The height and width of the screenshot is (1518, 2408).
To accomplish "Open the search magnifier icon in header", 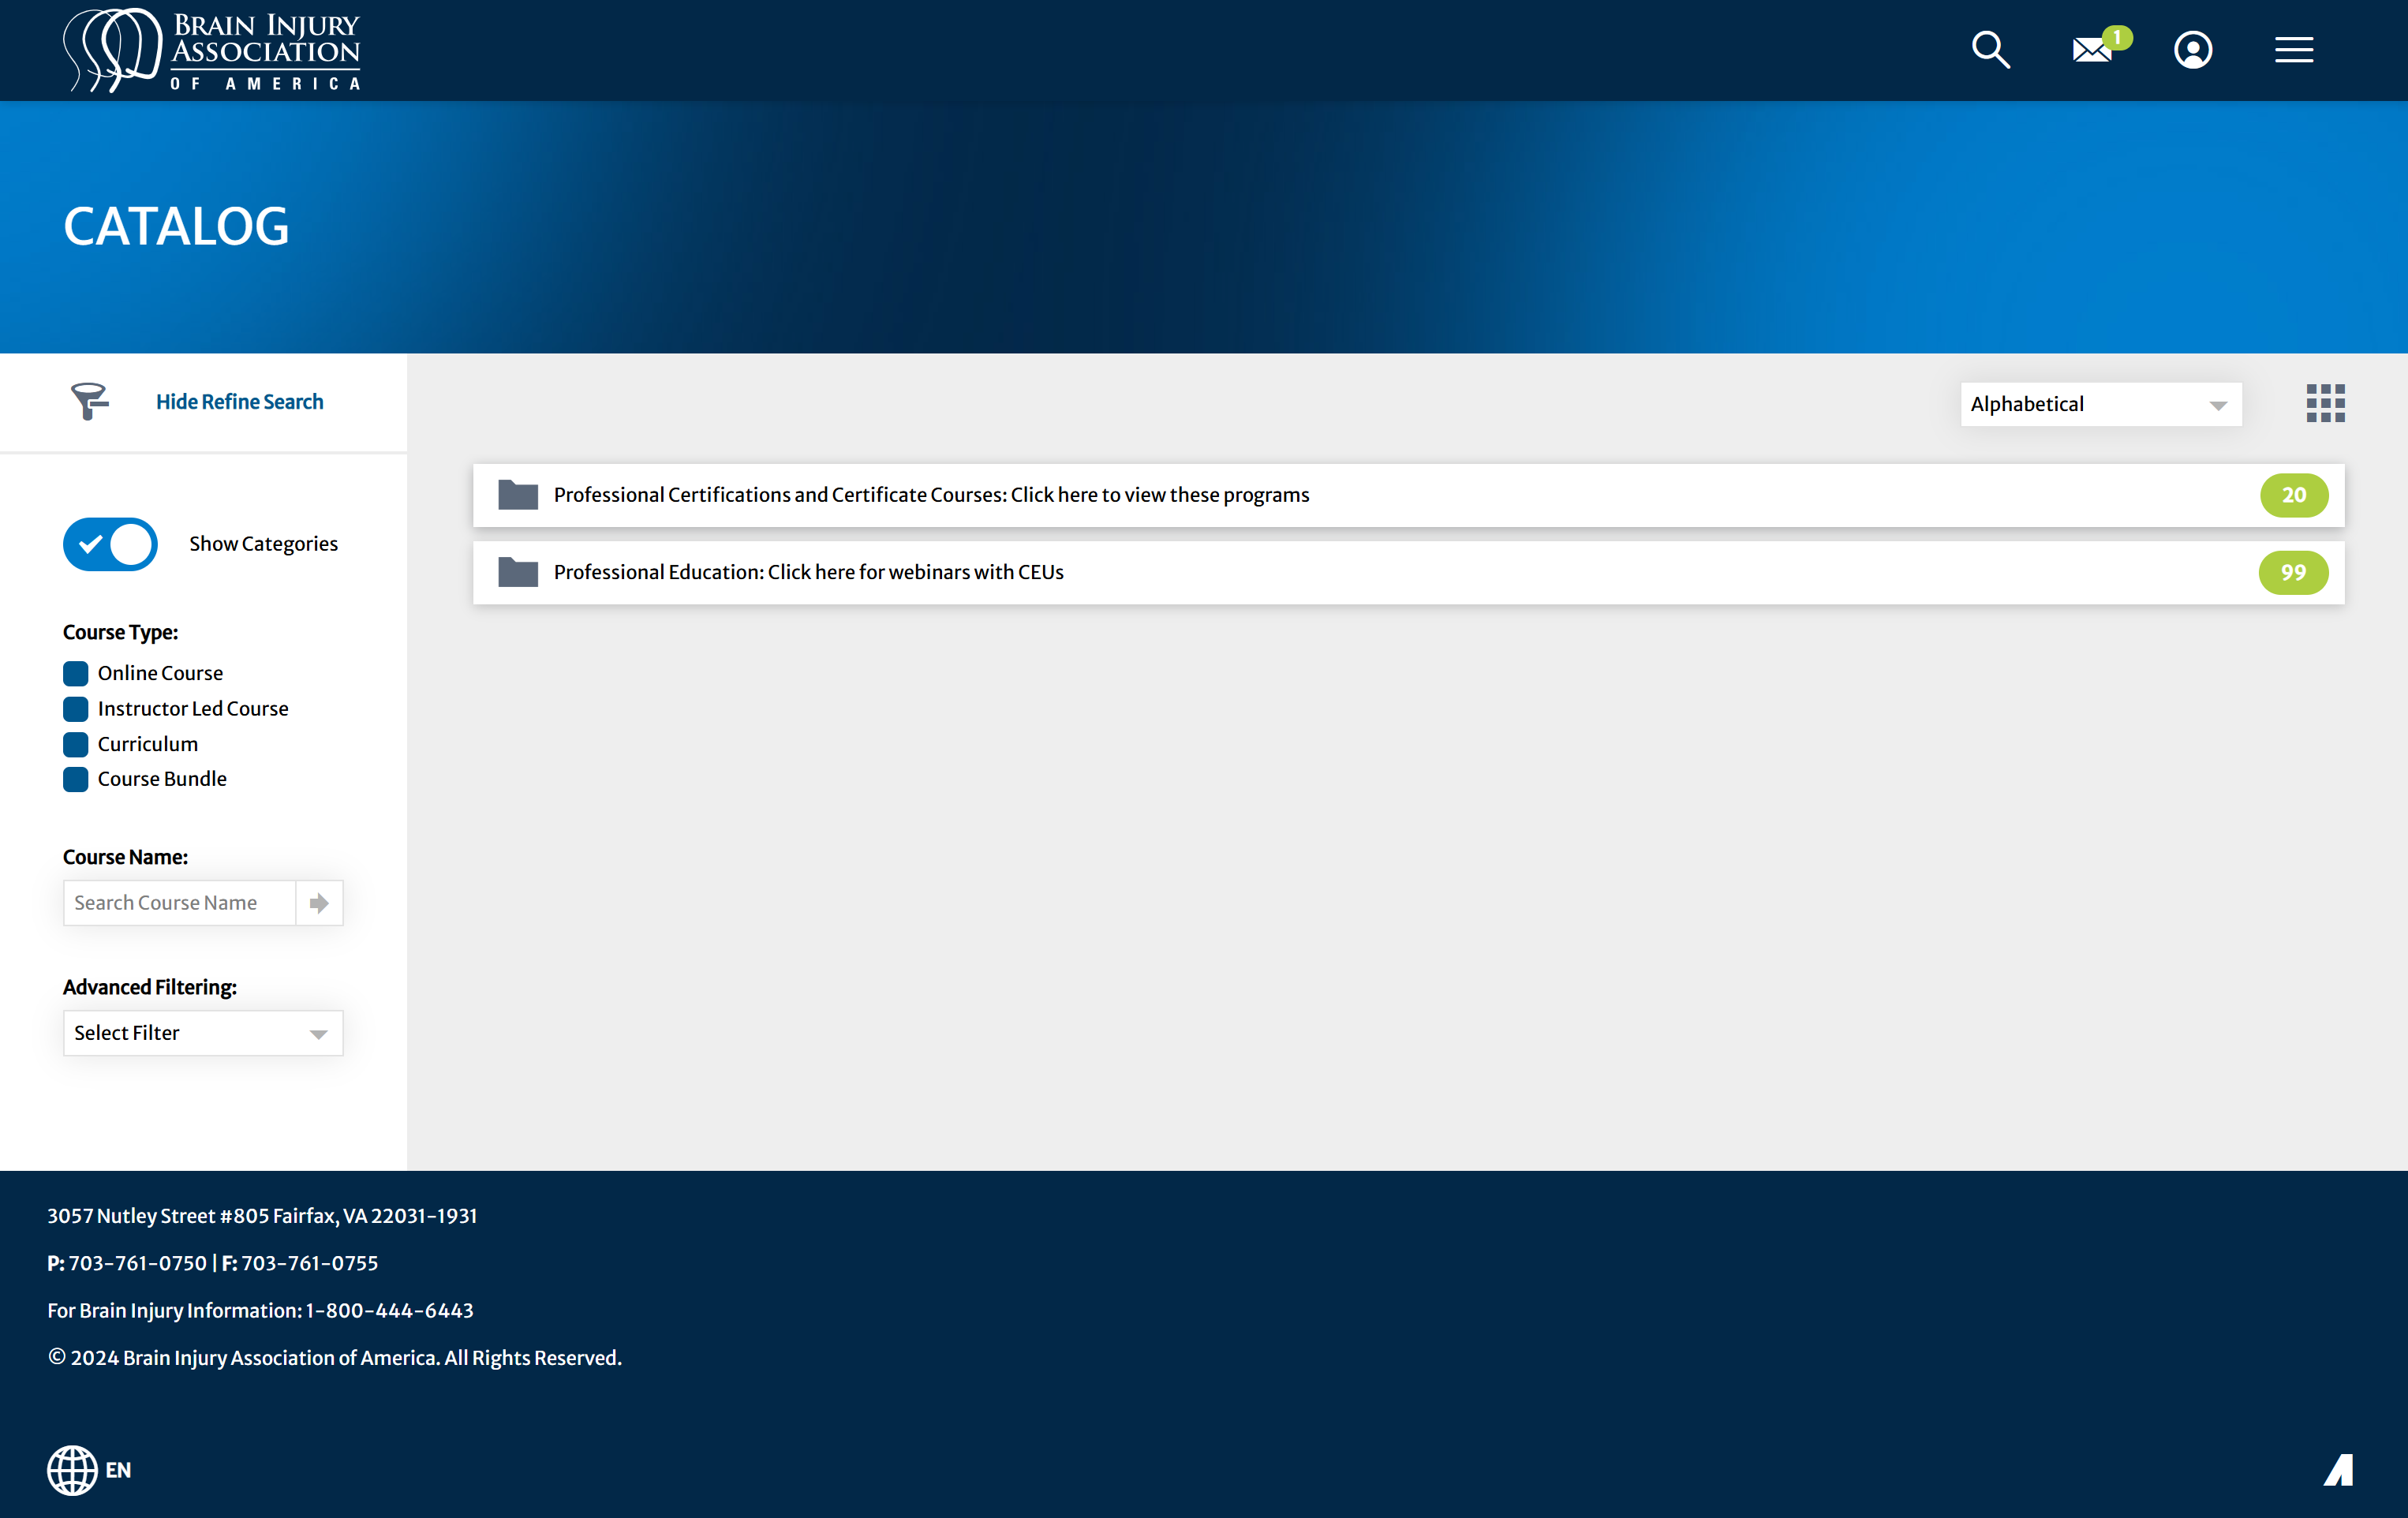I will tap(1990, 50).
